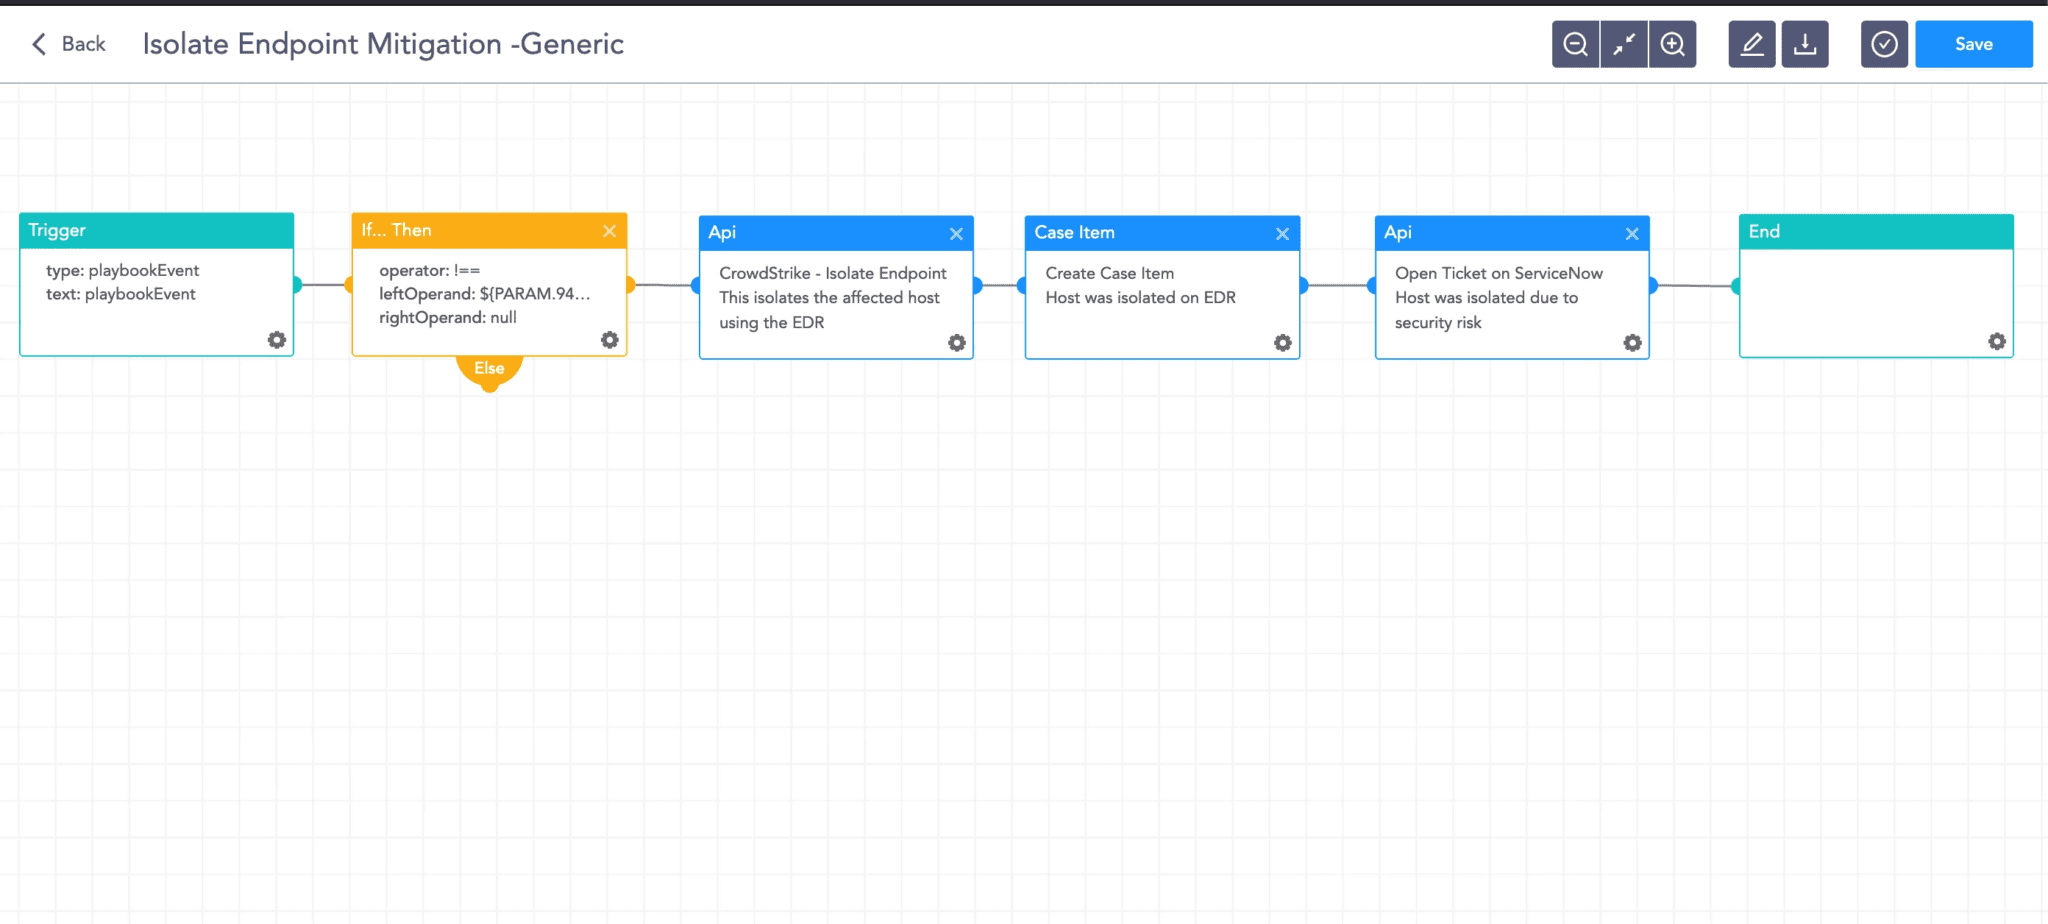
Task: Click the Else branch connector
Action: pos(489,369)
